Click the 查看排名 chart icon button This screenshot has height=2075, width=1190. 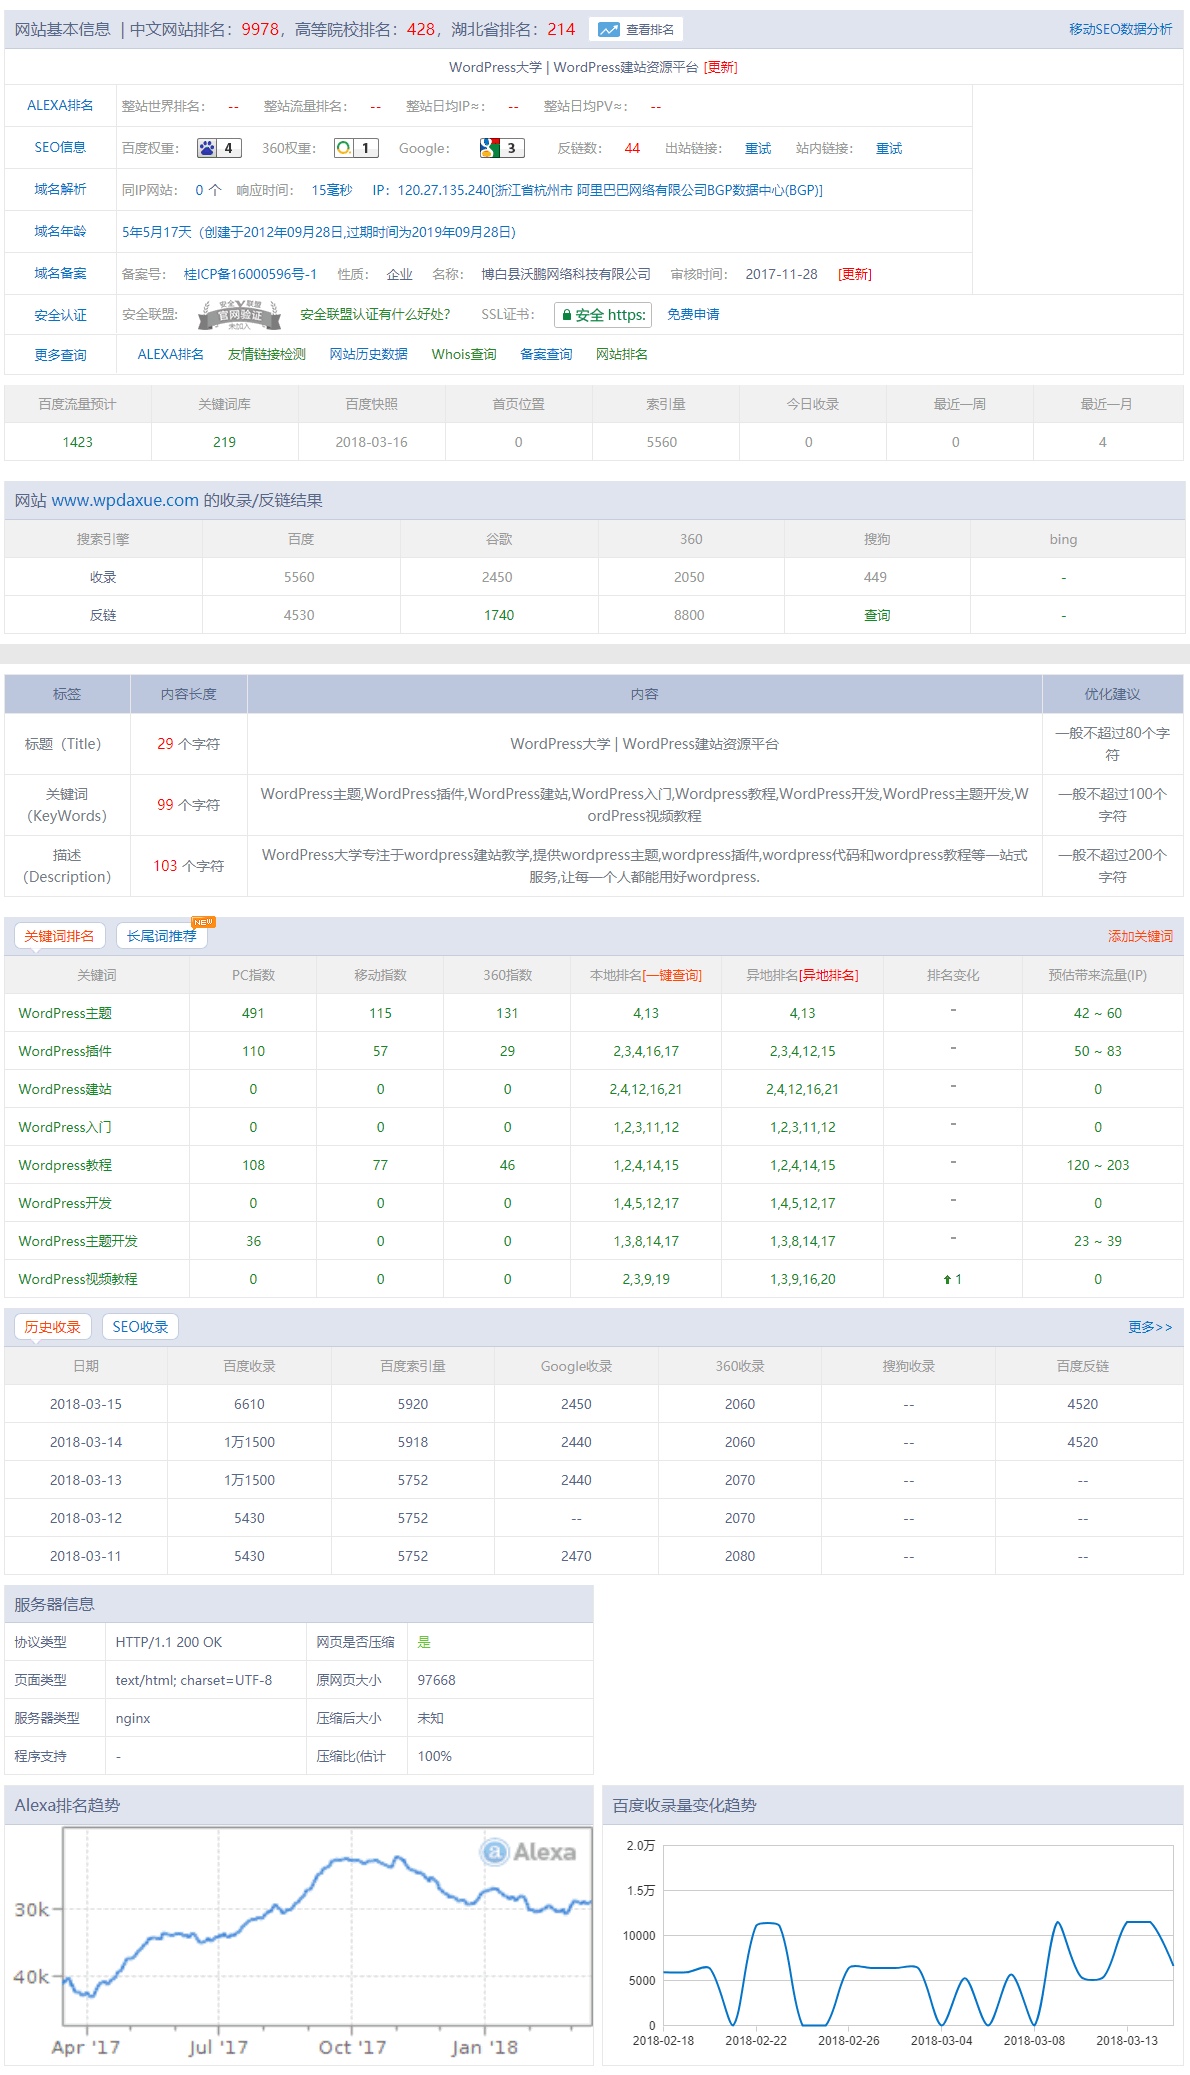(x=636, y=30)
